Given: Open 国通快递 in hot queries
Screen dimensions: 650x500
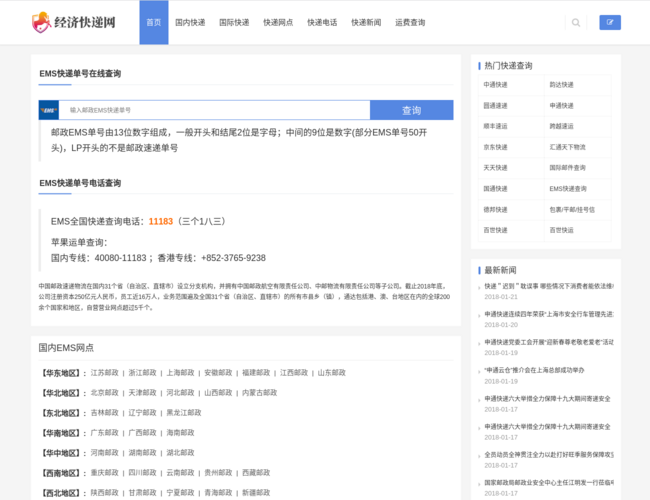Looking at the screenshot, I should click(495, 189).
